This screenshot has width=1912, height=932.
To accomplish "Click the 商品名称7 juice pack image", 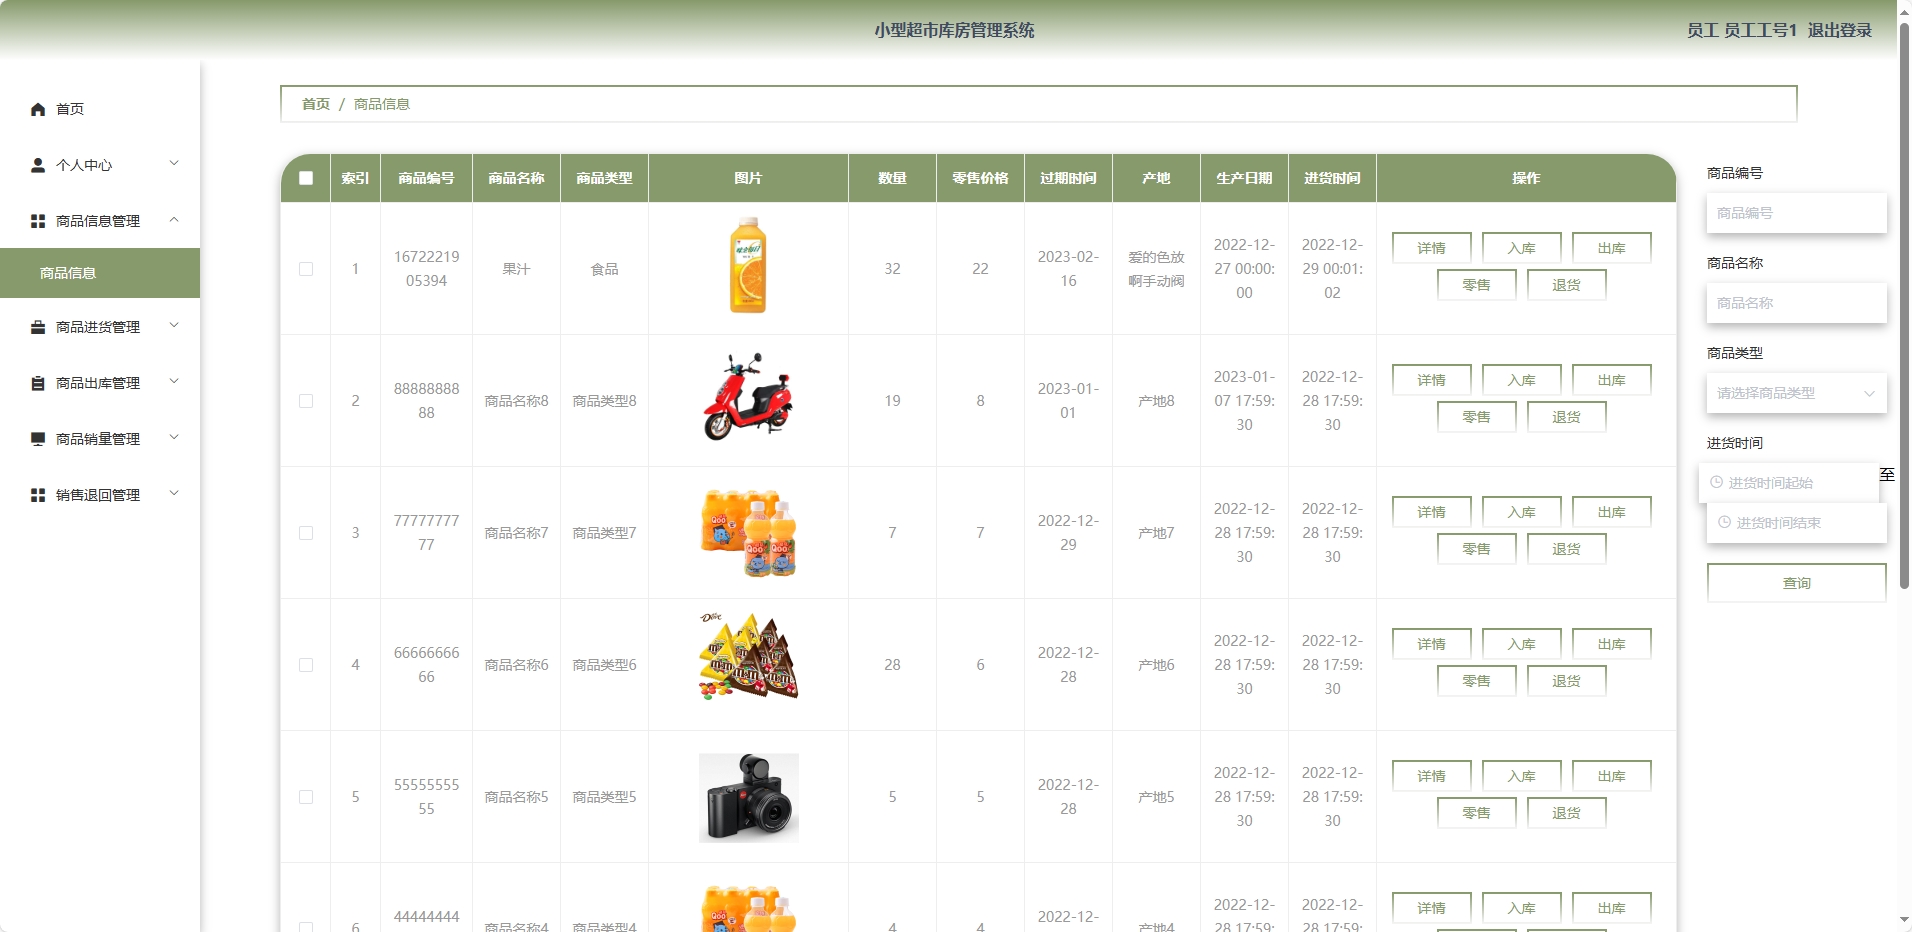I will coord(748,533).
